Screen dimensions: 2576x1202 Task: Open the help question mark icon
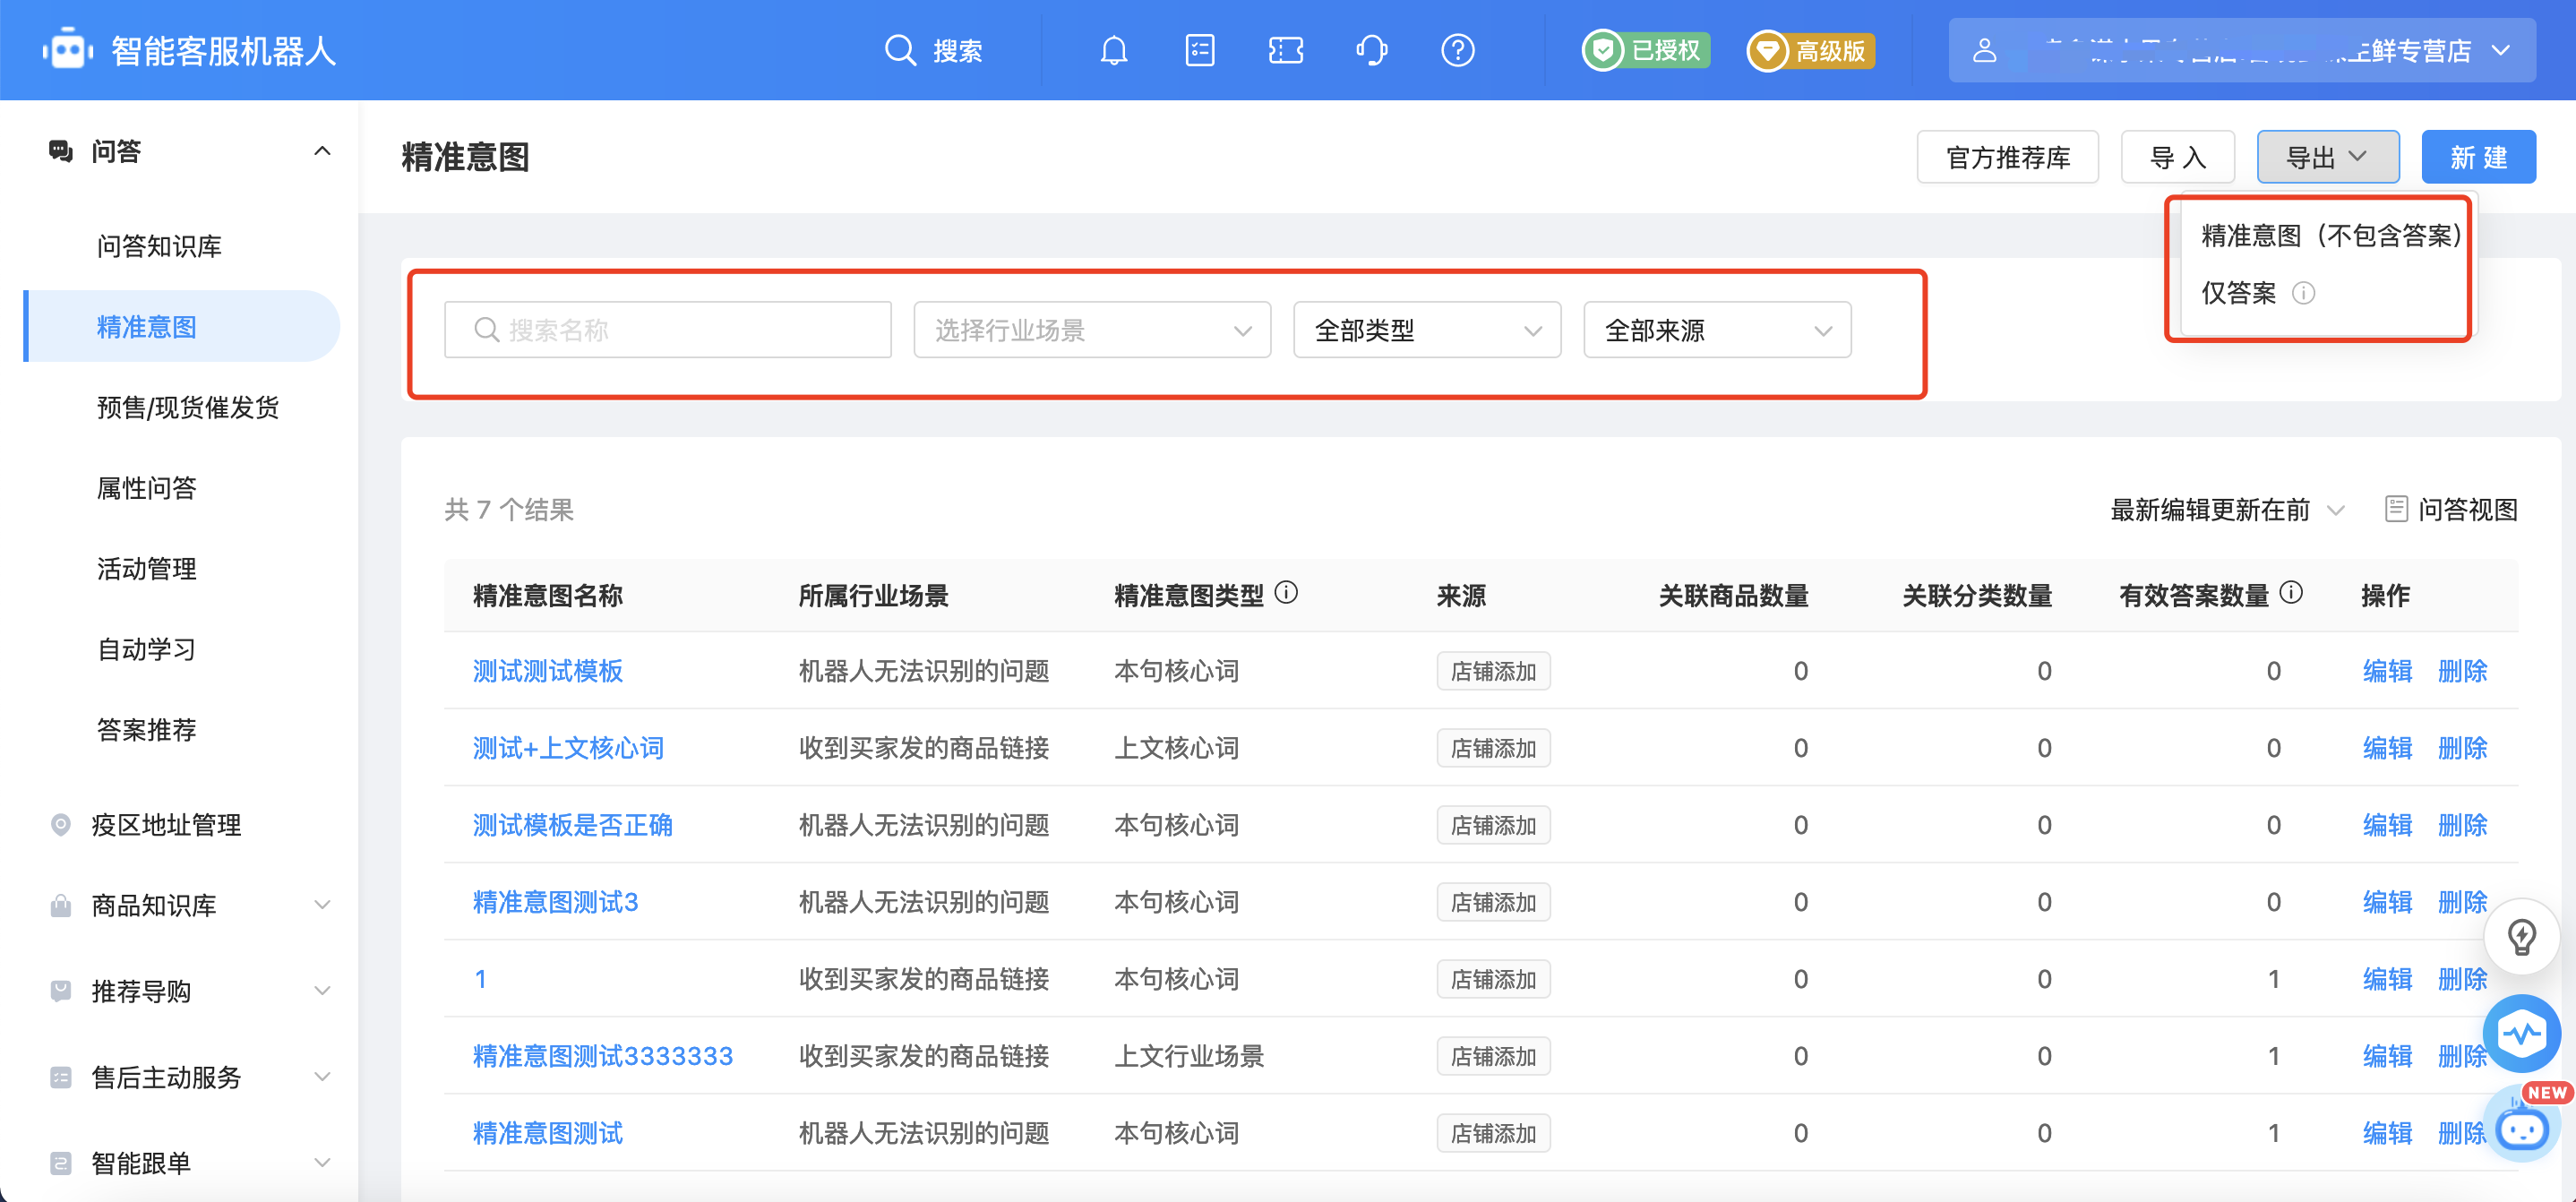tap(1457, 50)
